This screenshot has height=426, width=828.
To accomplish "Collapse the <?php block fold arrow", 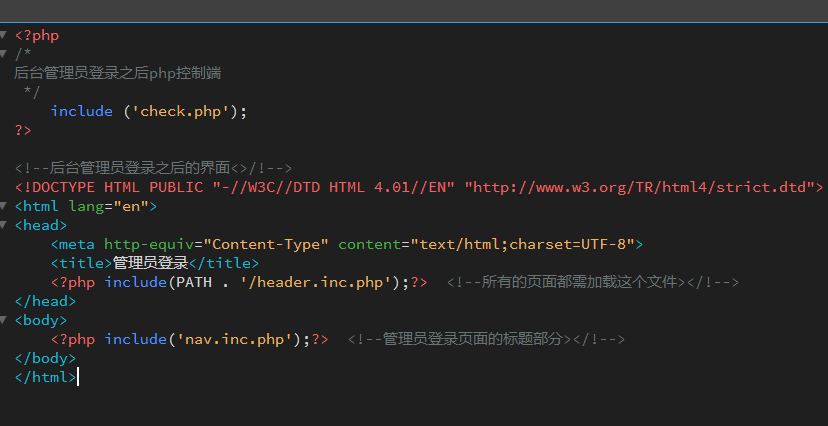I will tap(3, 35).
